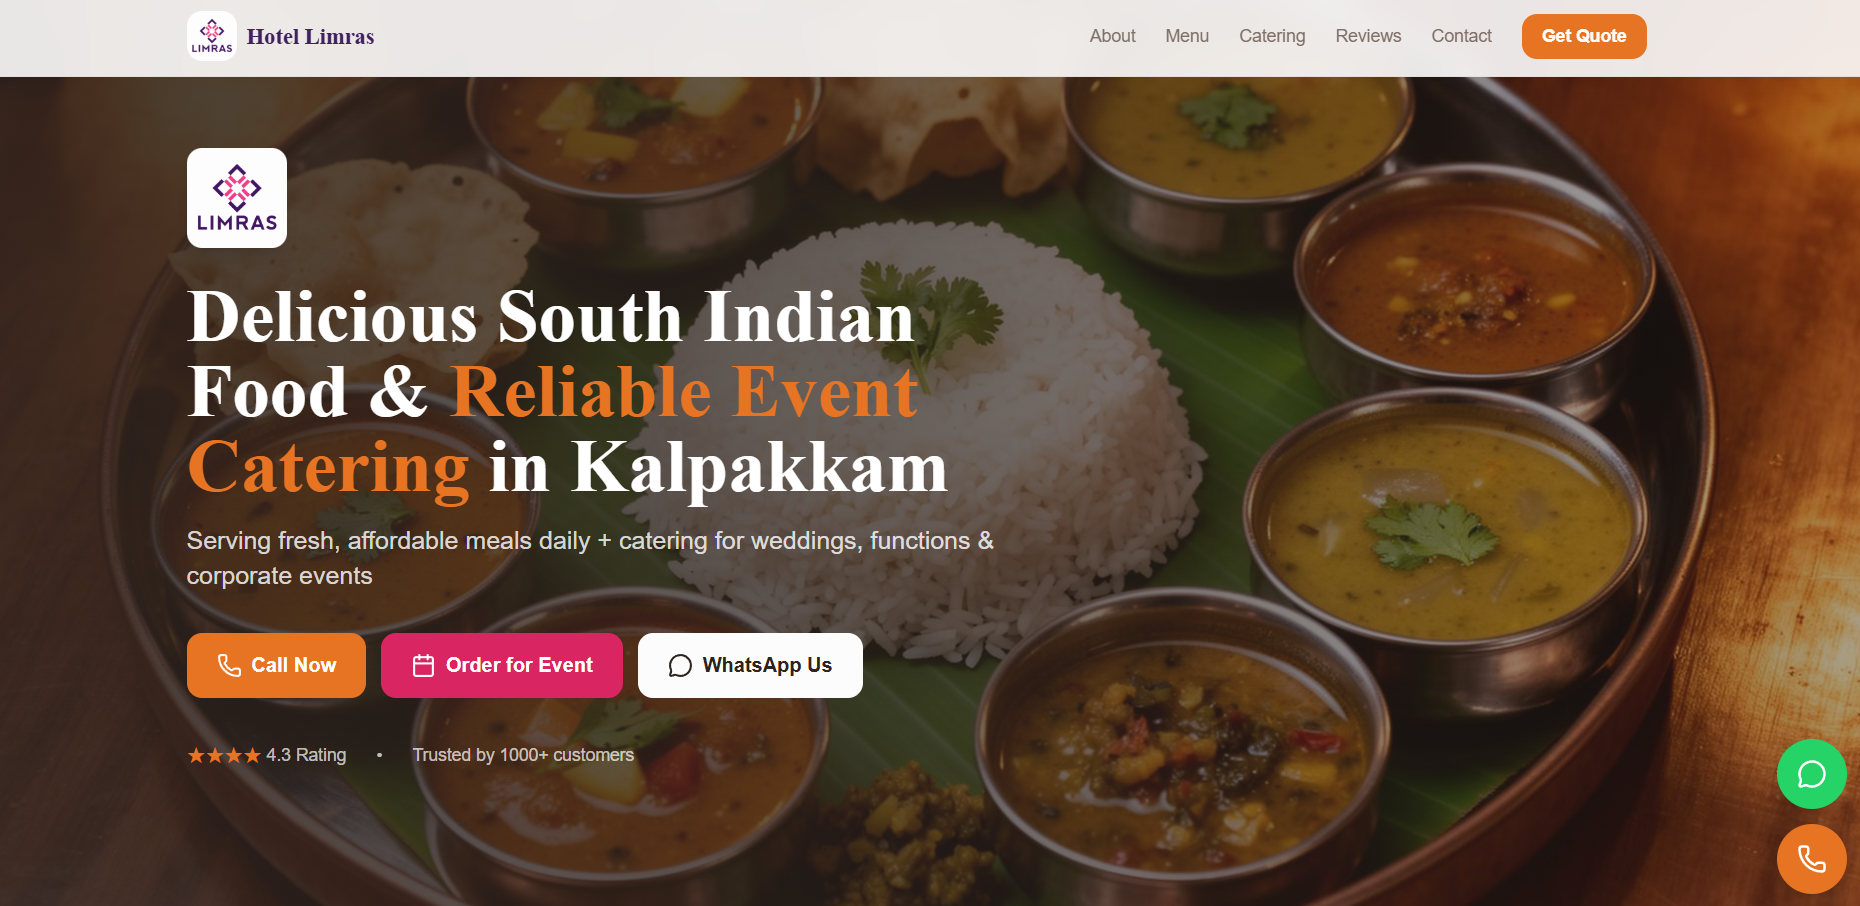1860x906 pixels.
Task: Click the WhatsApp Us button label
Action: (767, 665)
